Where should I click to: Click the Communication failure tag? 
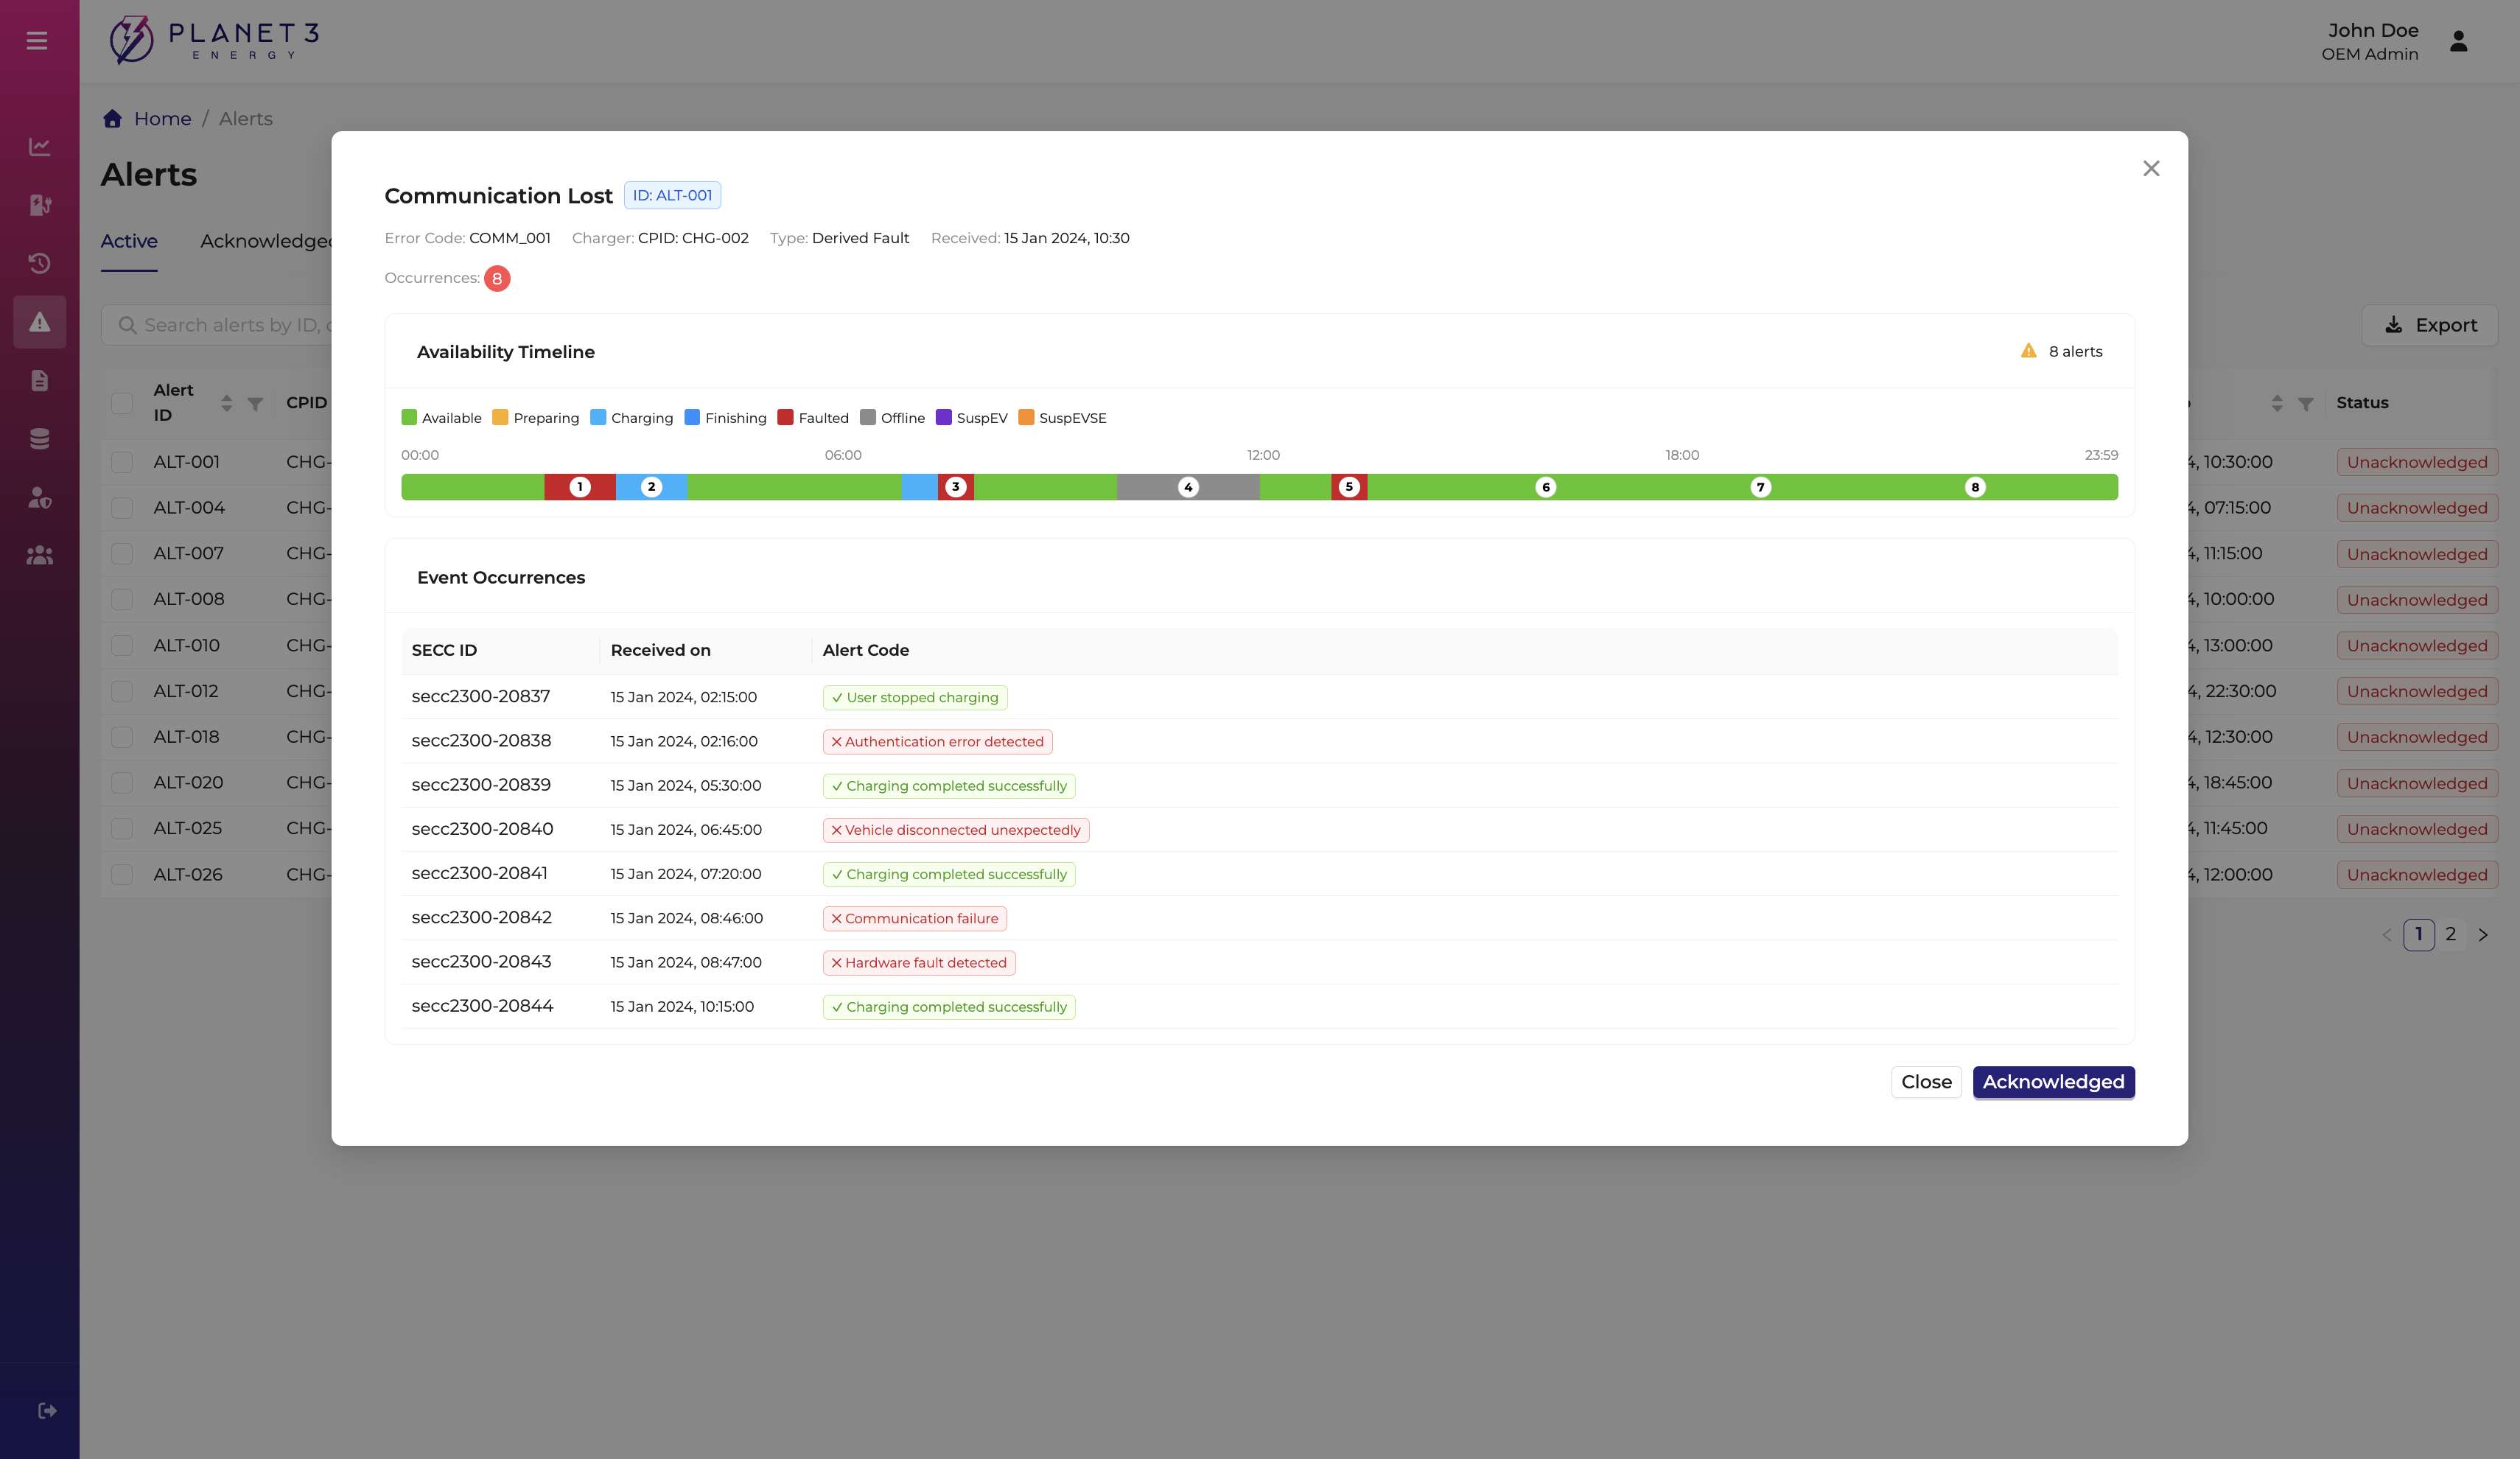[x=914, y=919]
